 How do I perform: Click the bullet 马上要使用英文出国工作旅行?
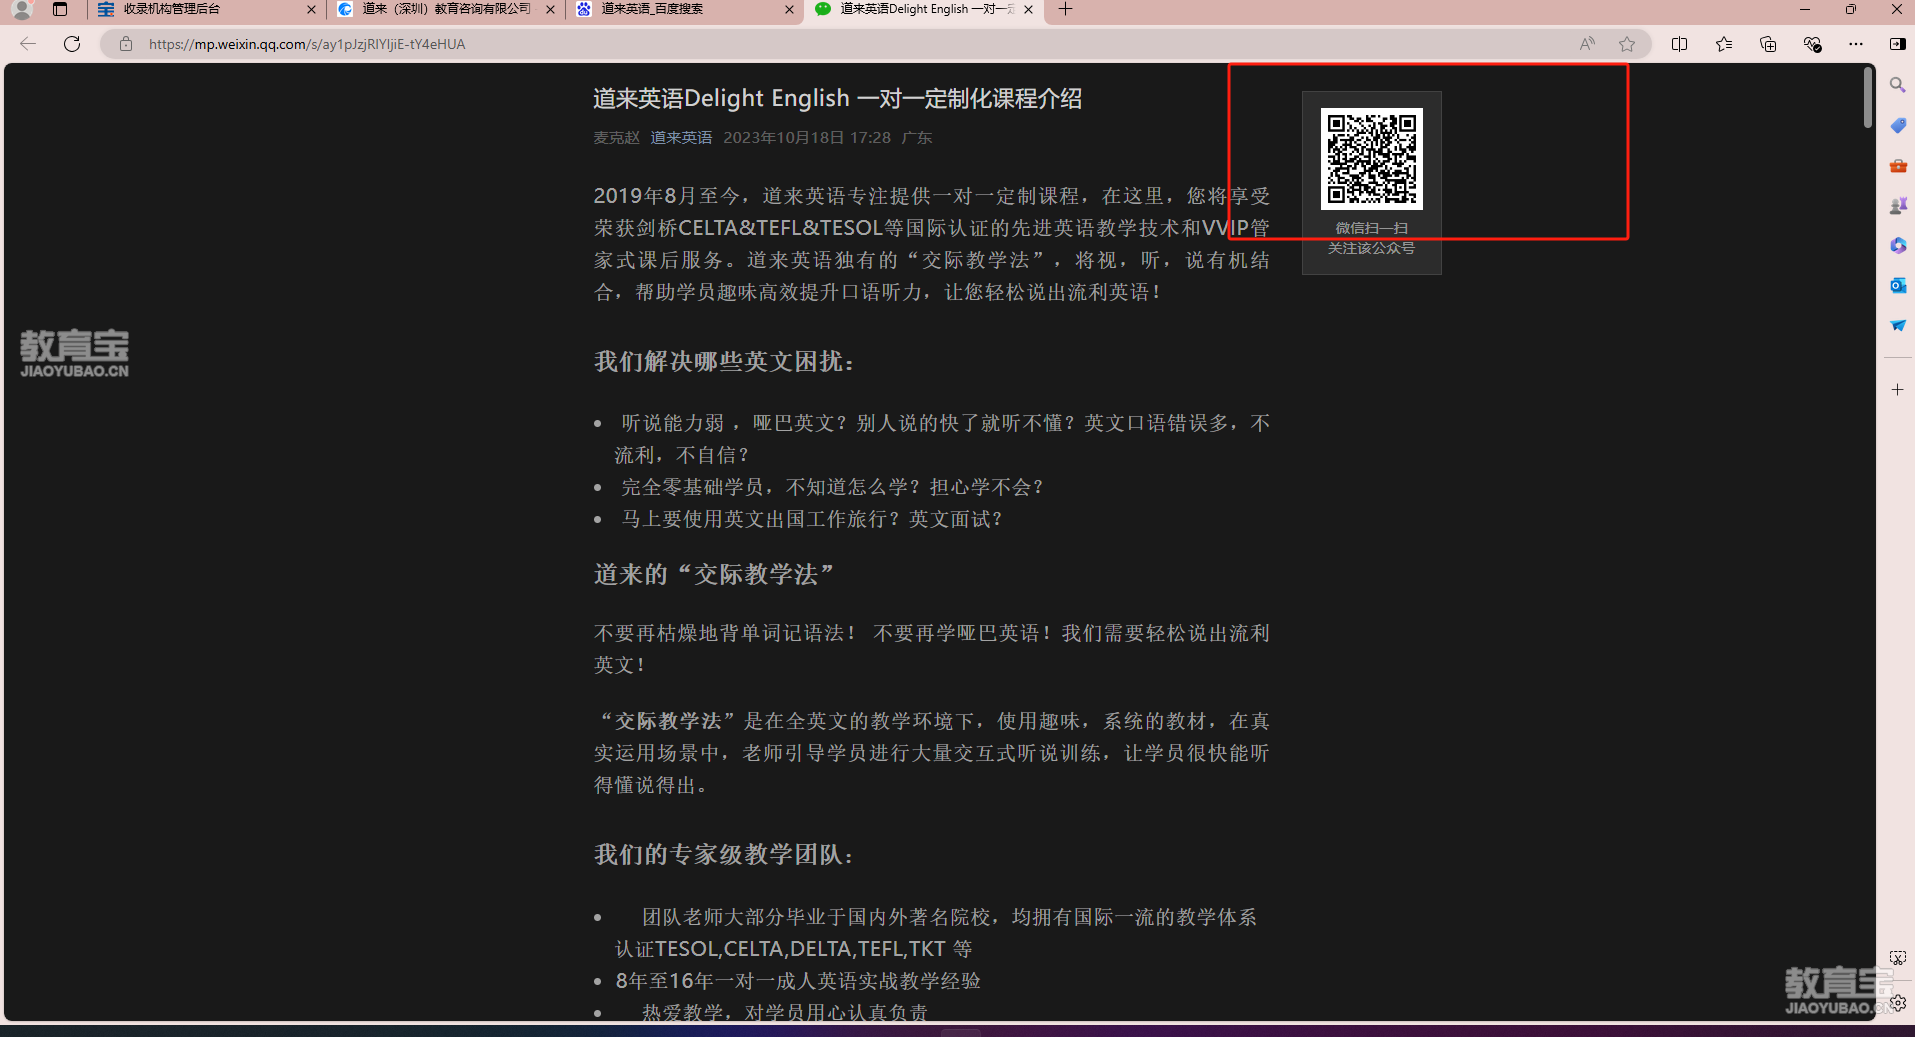(x=811, y=519)
